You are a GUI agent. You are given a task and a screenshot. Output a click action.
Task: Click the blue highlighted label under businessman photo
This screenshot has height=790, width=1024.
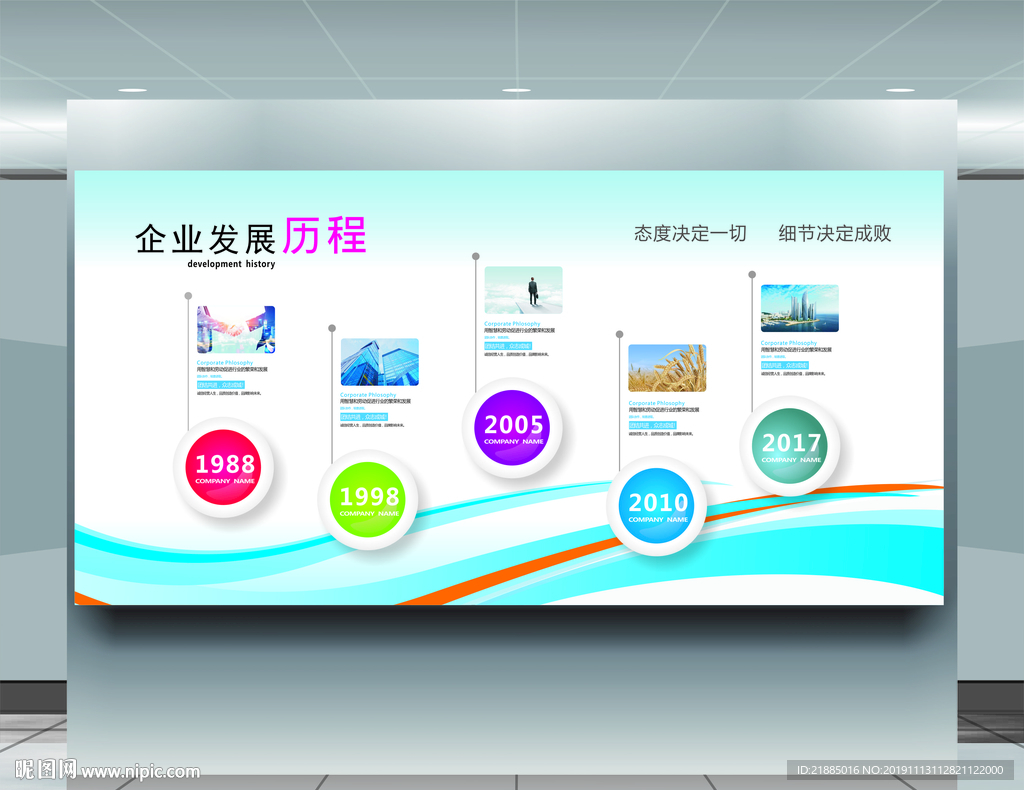click(x=508, y=346)
